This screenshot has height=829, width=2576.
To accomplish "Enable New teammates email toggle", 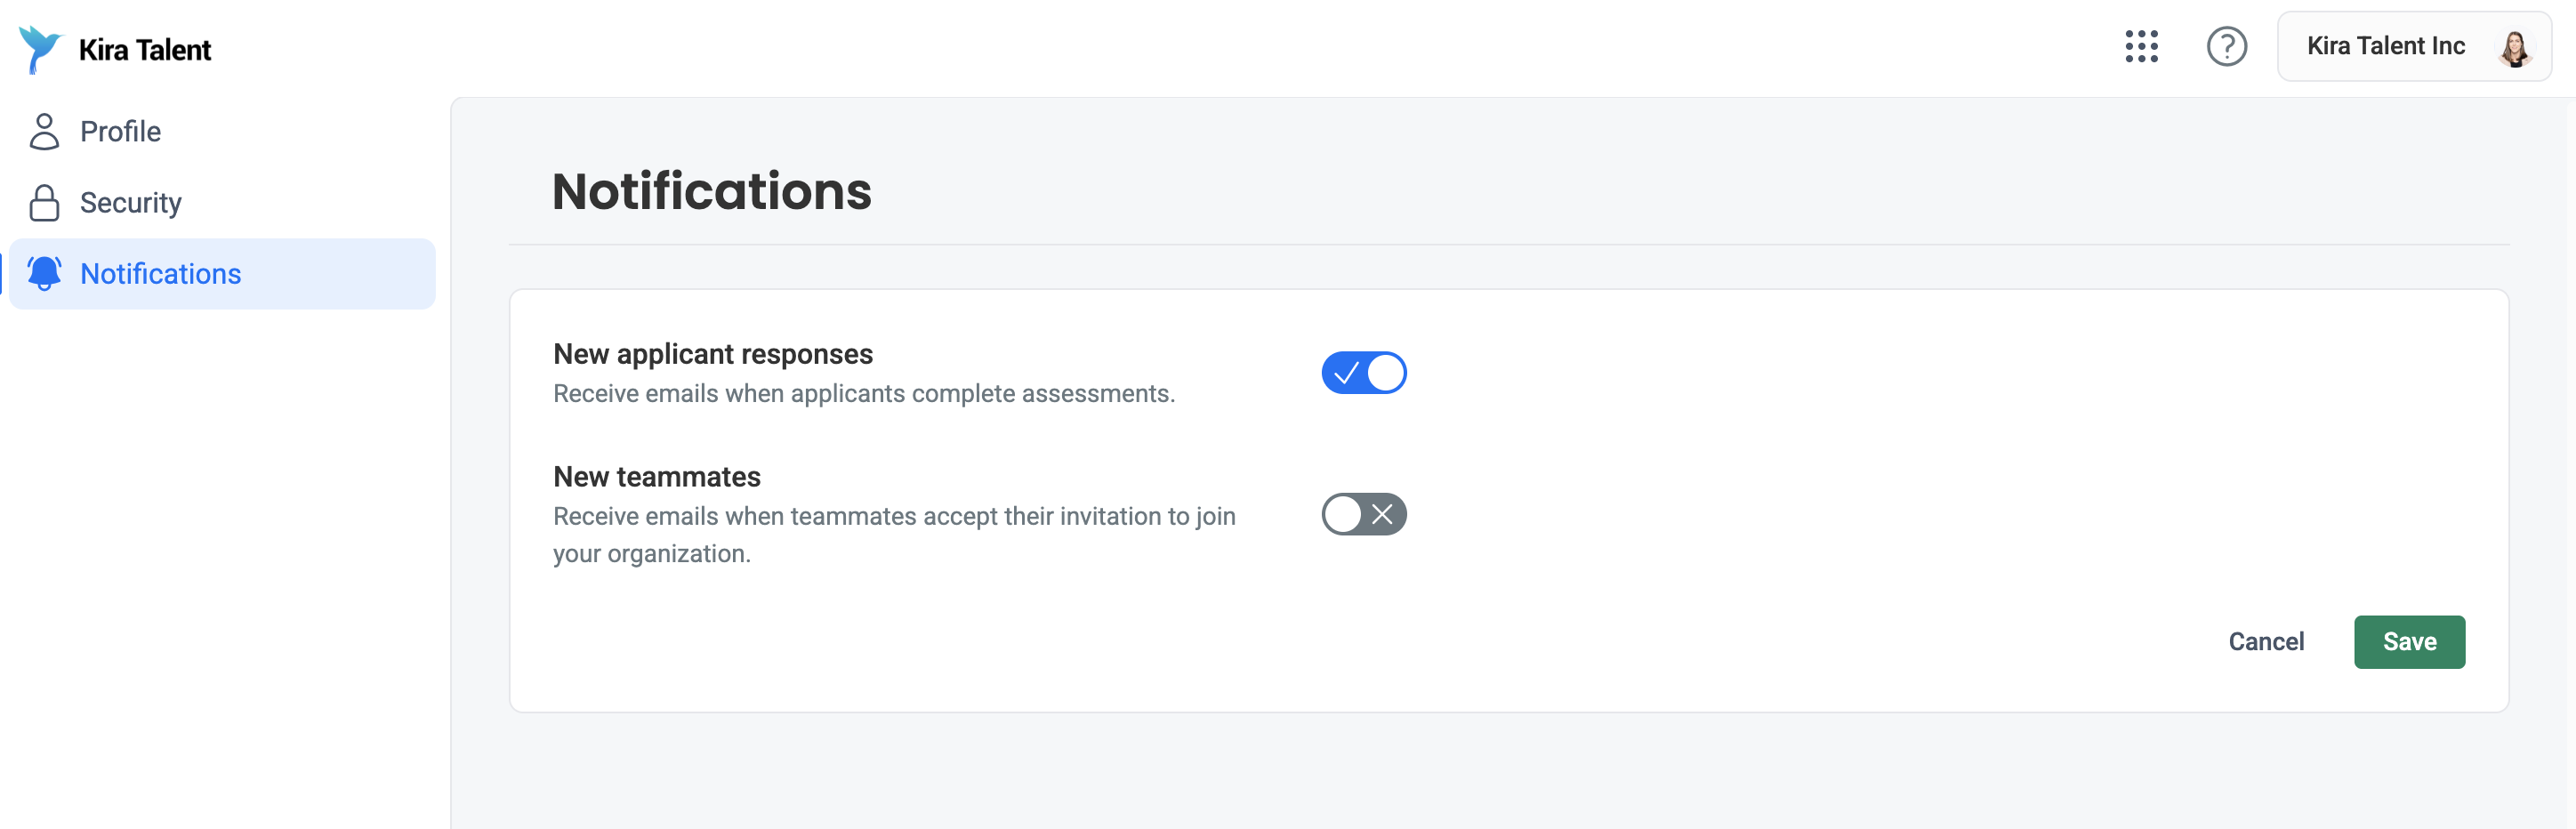I will pyautogui.click(x=1364, y=514).
